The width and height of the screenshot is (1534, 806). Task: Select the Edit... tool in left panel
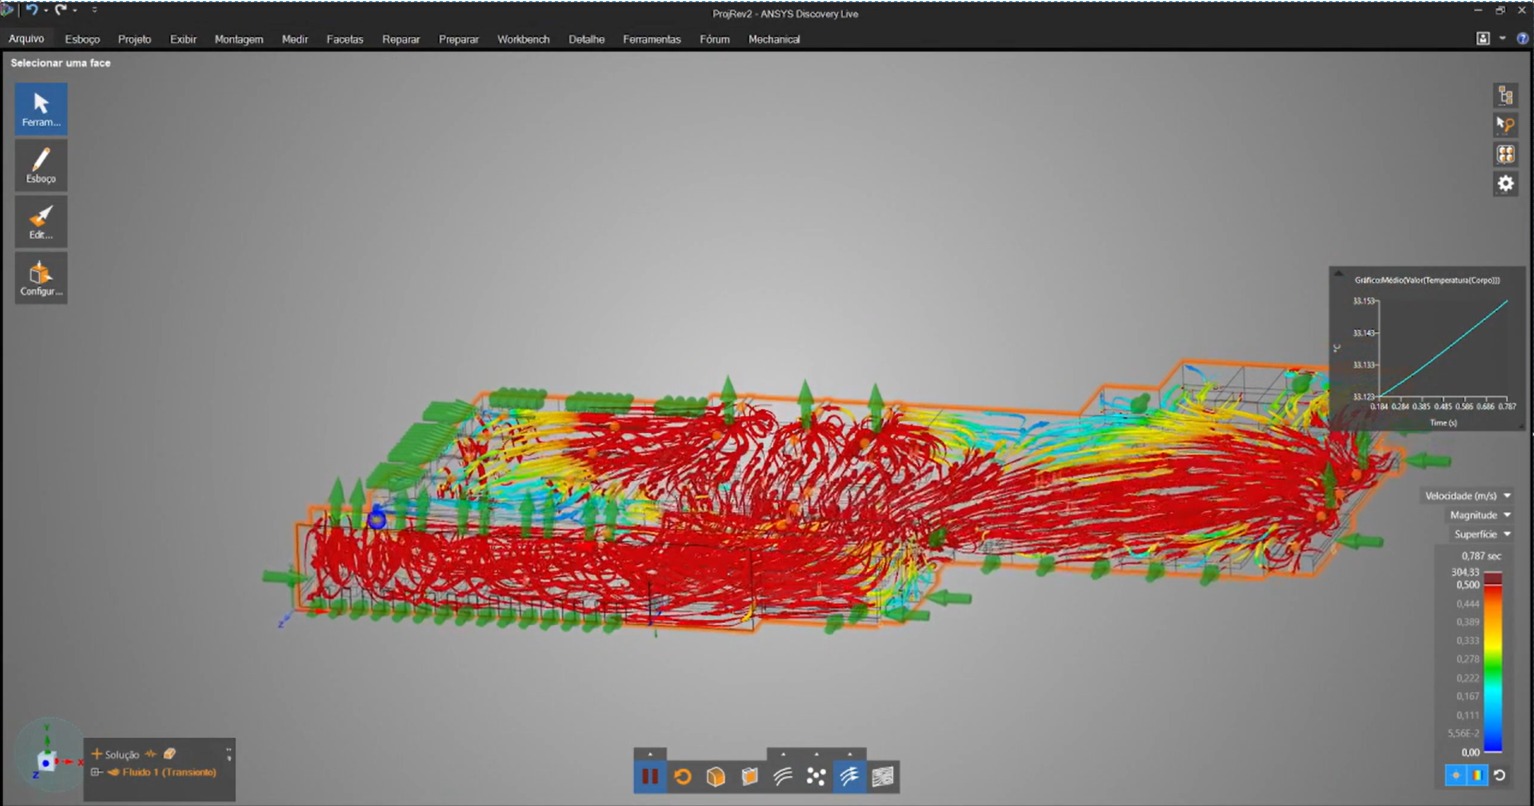(41, 221)
